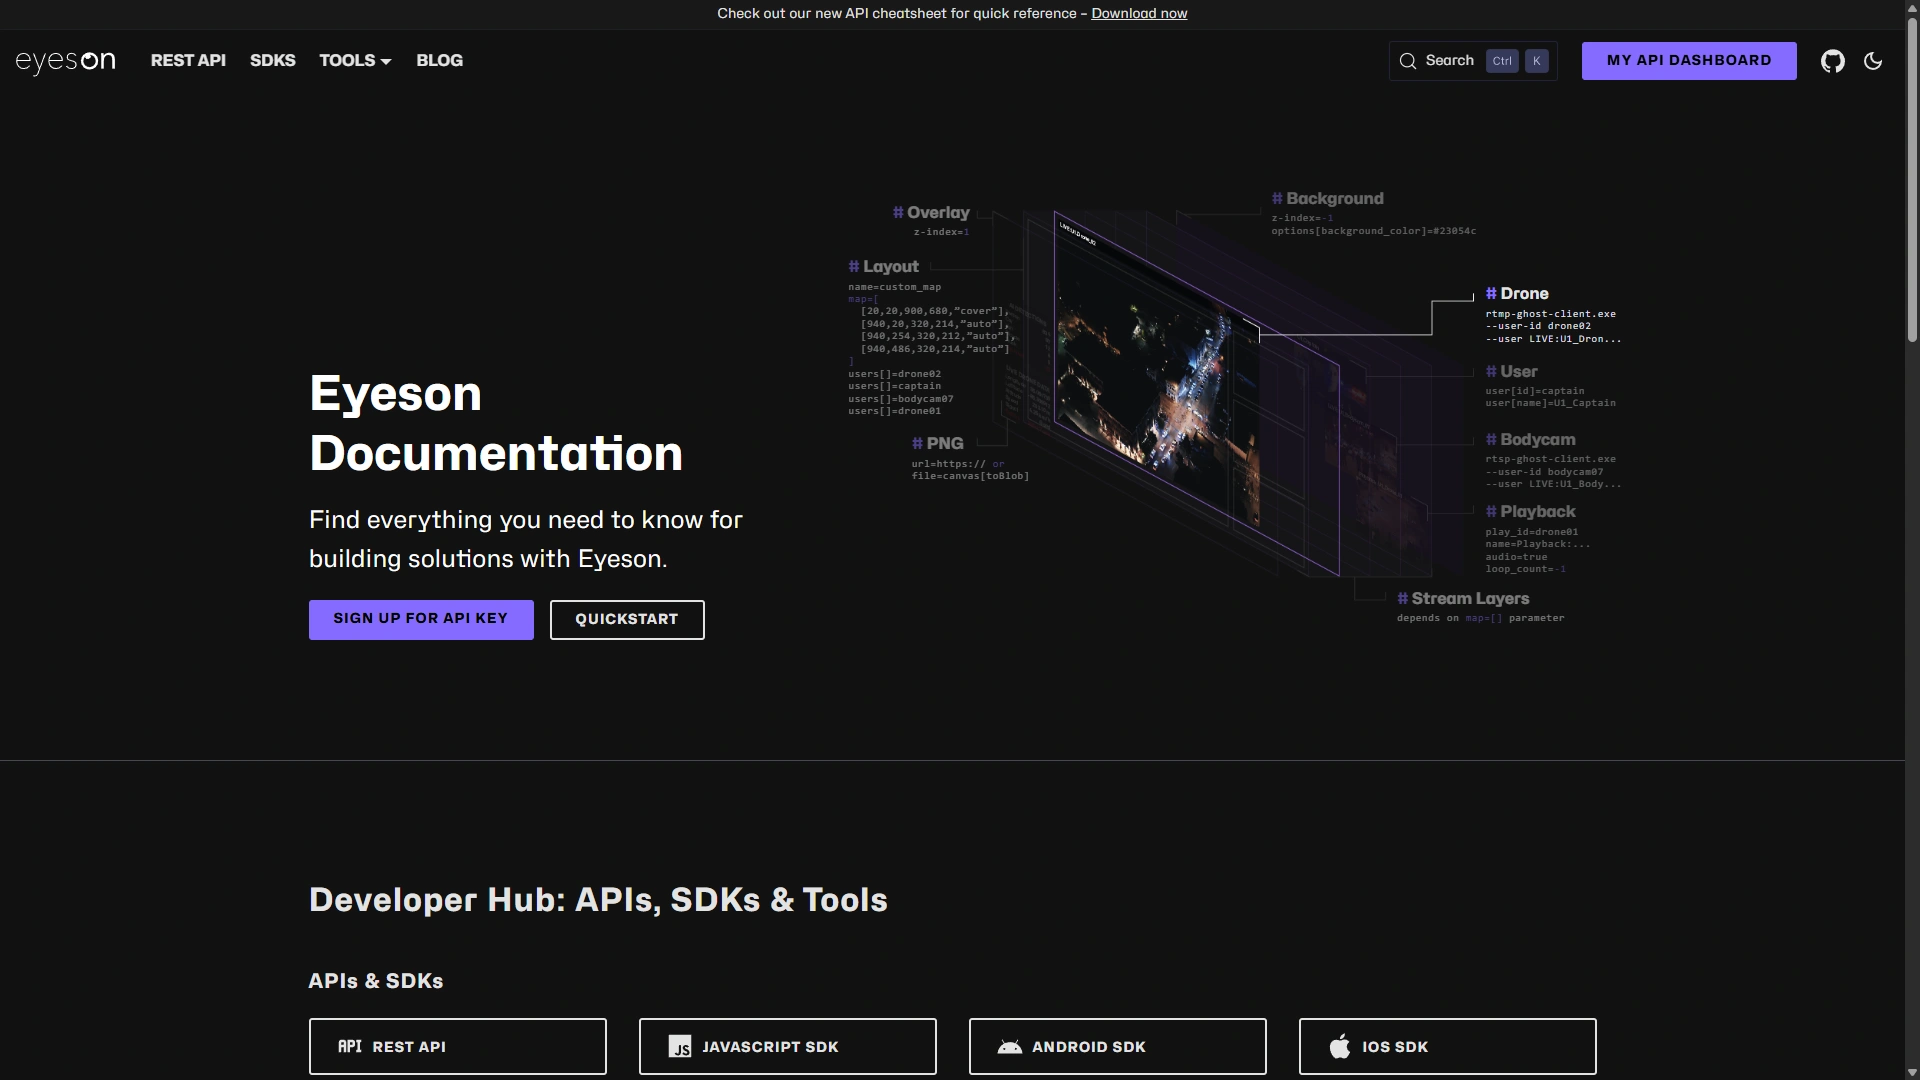Click the '# PNG' label text
The image size is (1920, 1080).
click(937, 444)
